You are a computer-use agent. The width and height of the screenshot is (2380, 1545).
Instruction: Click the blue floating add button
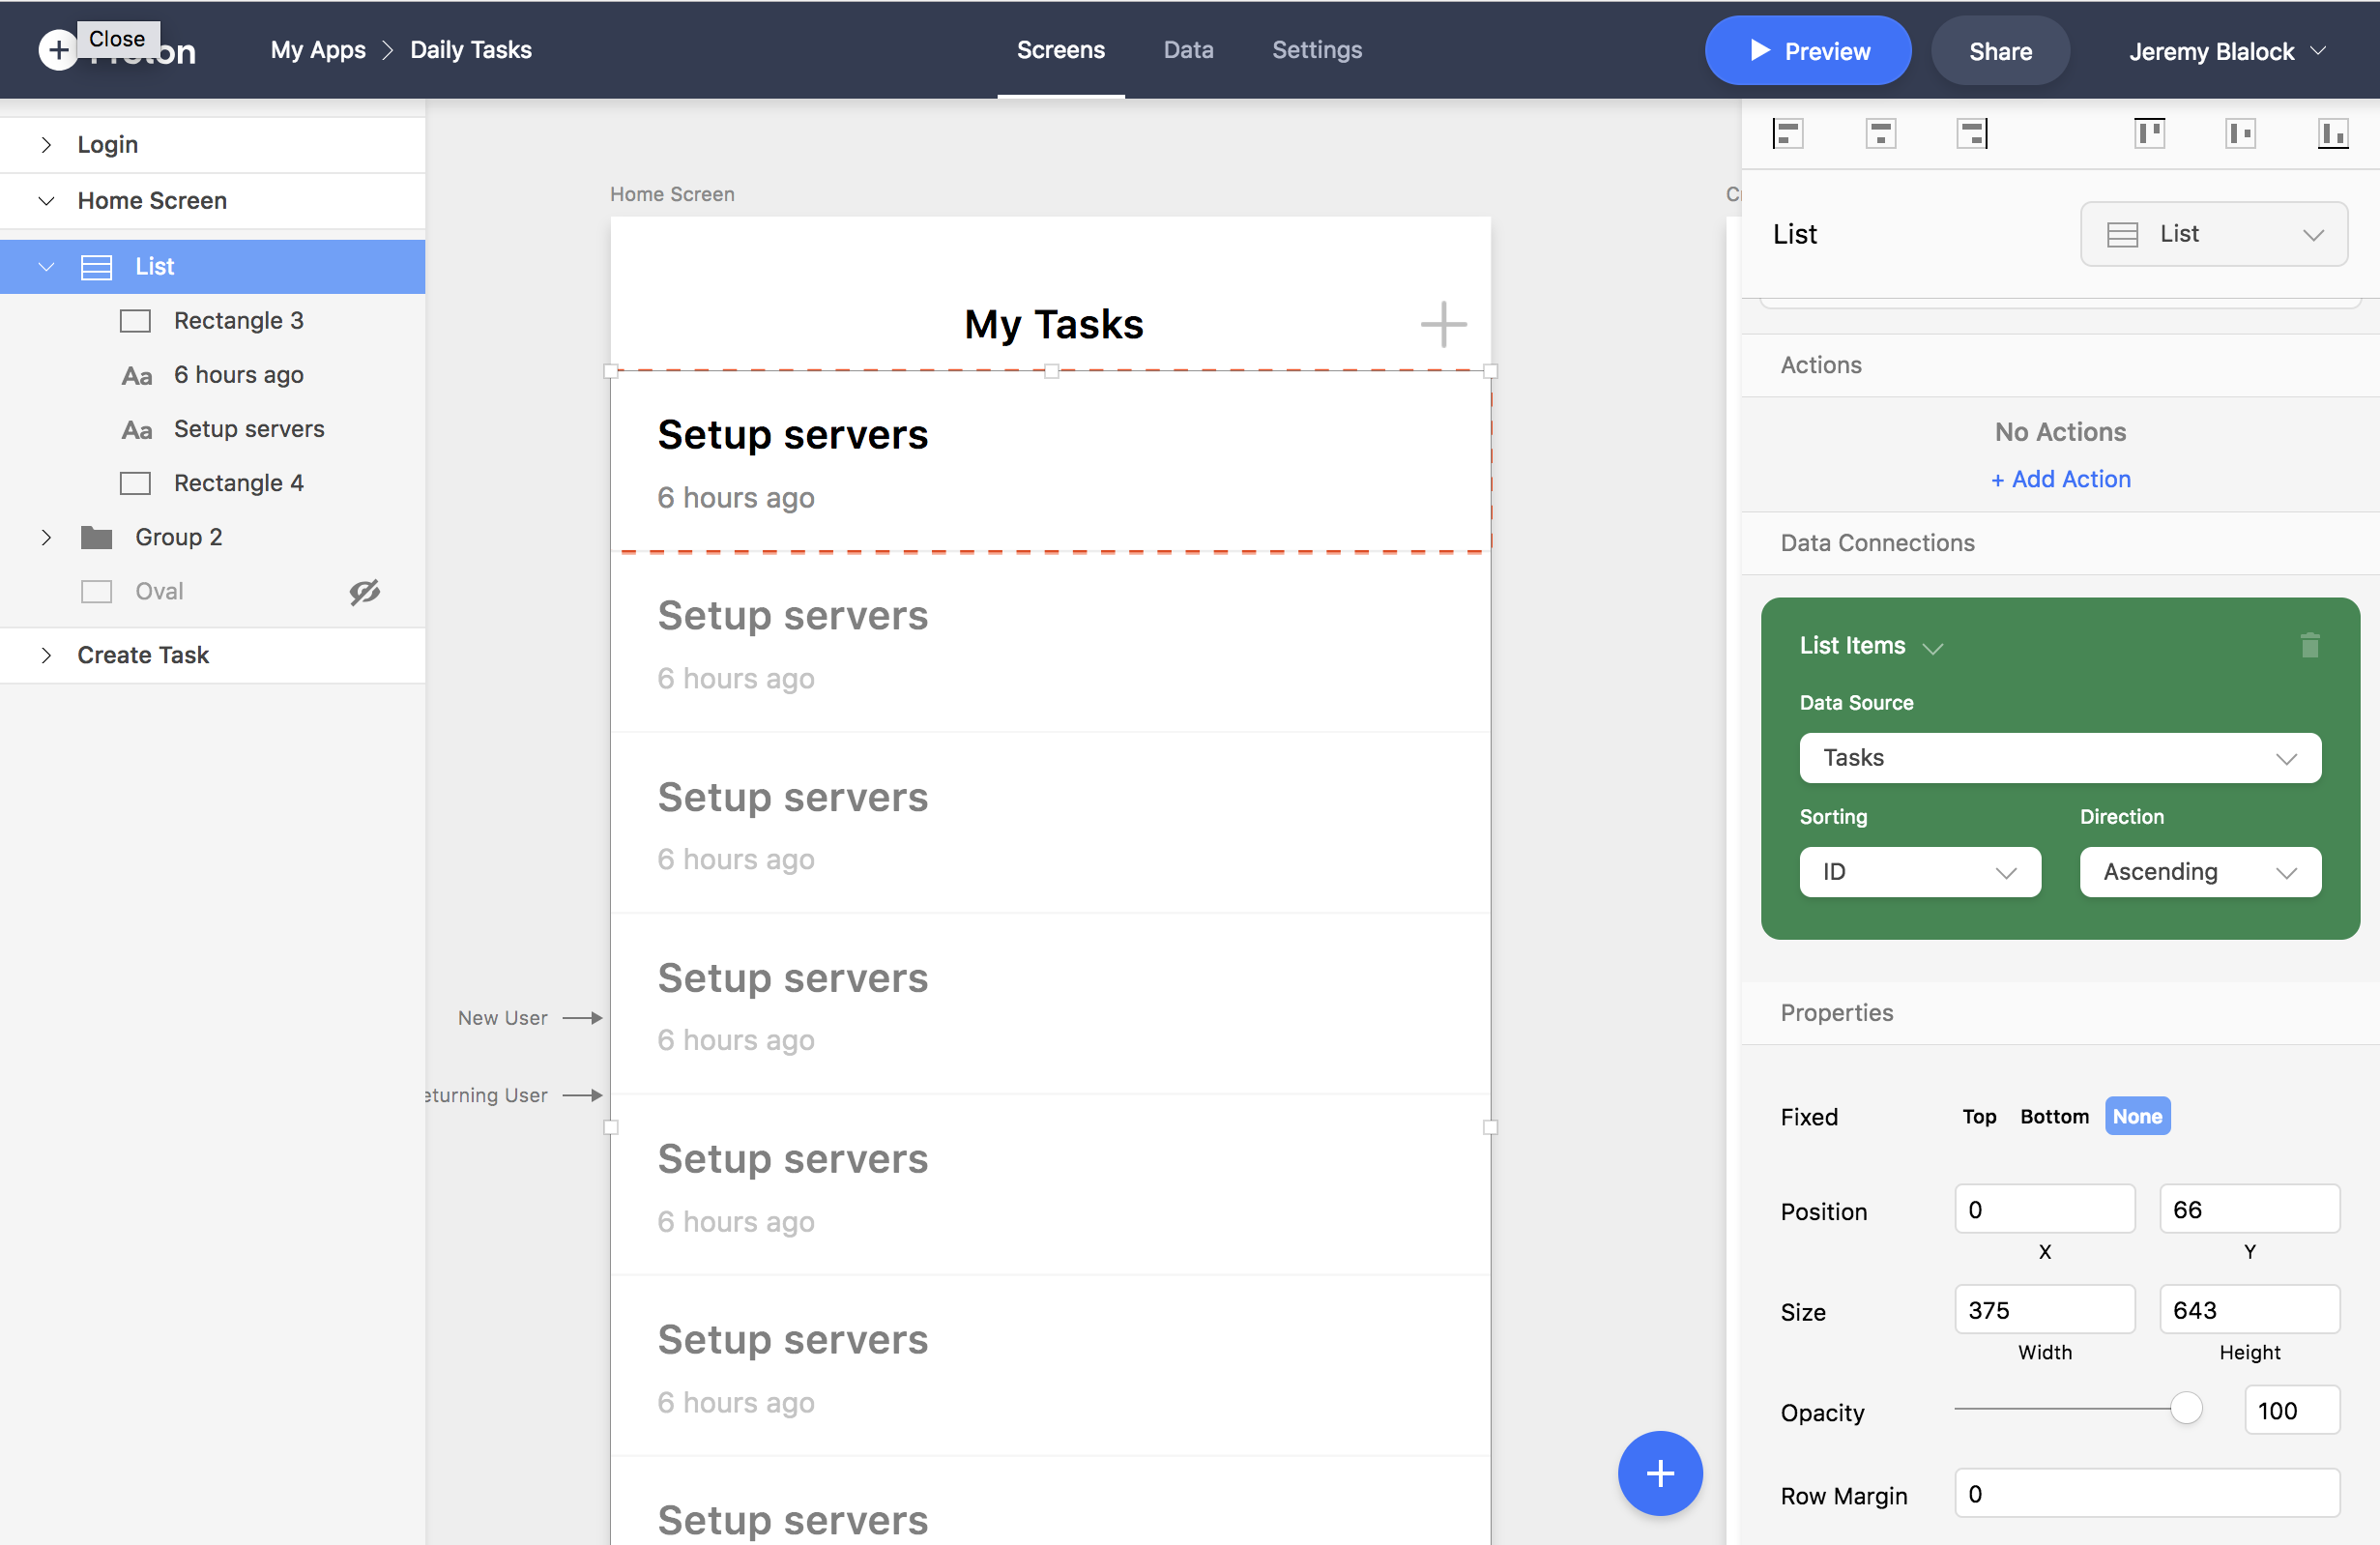click(1659, 1473)
